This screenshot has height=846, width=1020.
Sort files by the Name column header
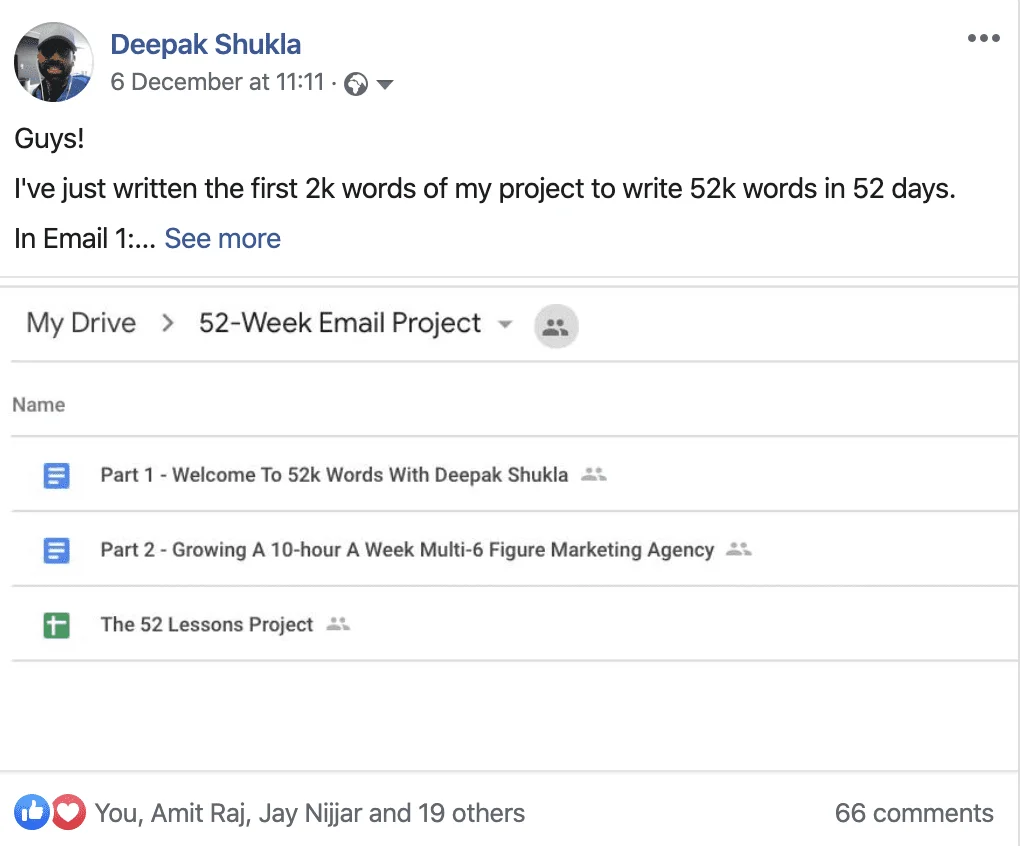coord(38,404)
